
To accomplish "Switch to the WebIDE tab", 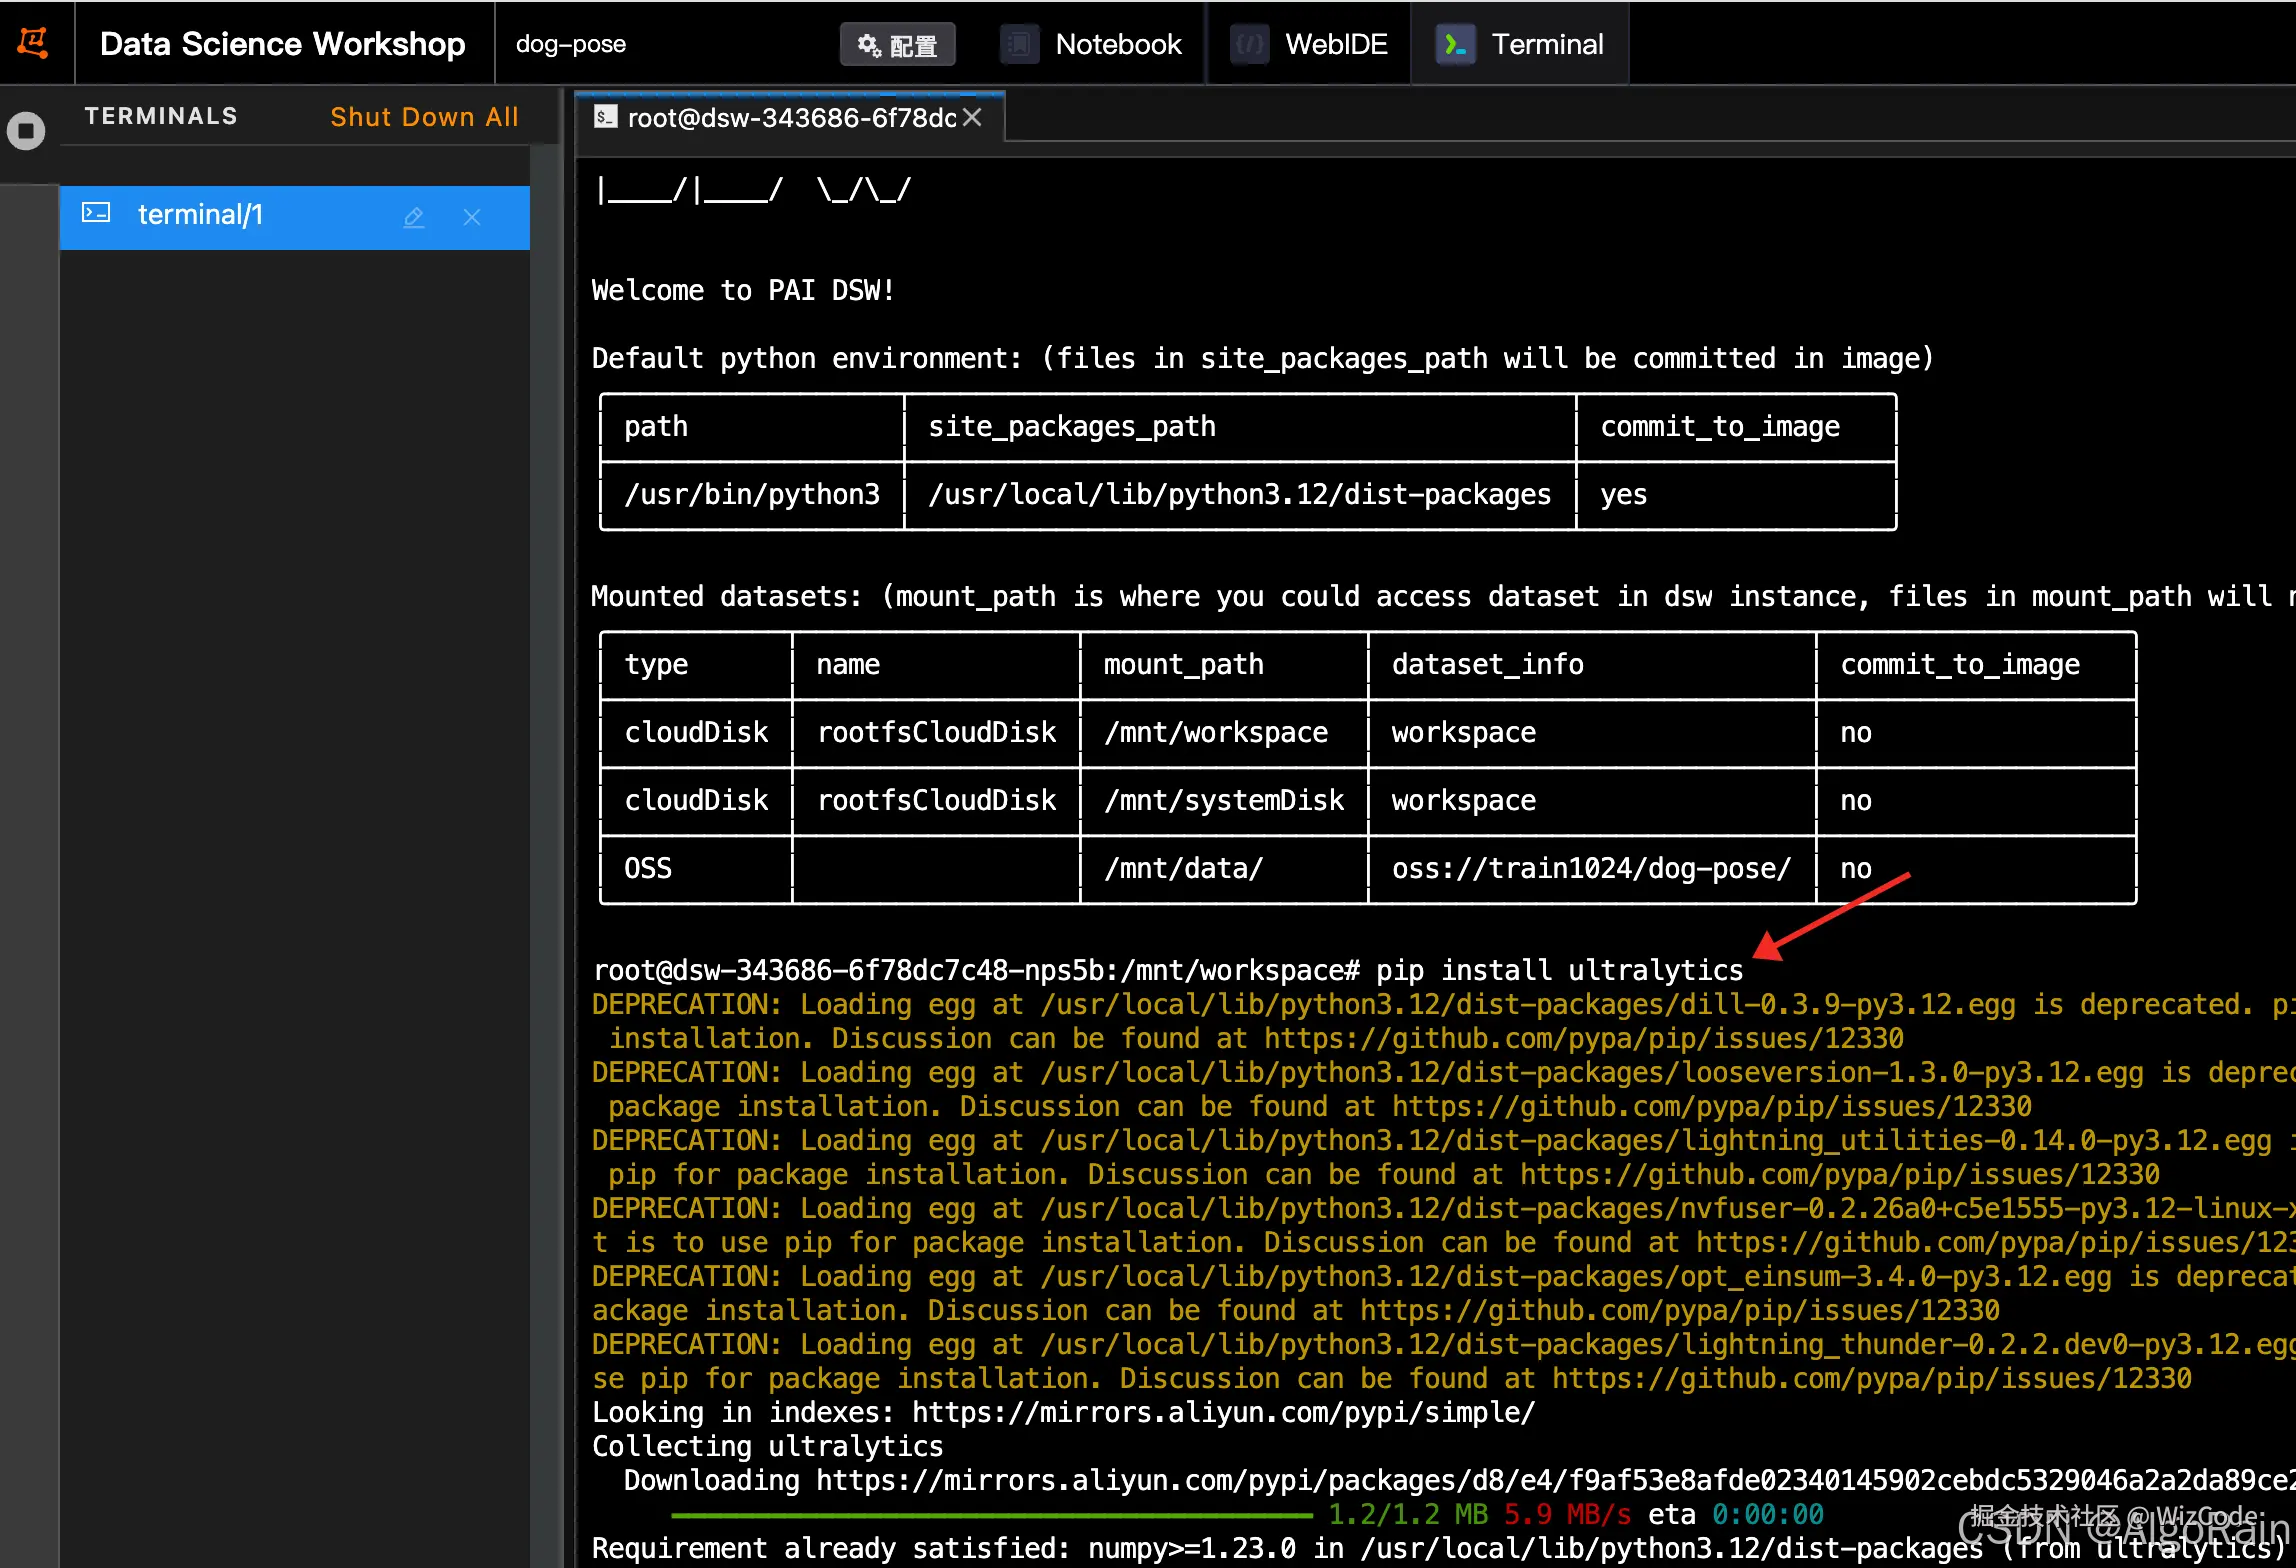I will point(1335,45).
